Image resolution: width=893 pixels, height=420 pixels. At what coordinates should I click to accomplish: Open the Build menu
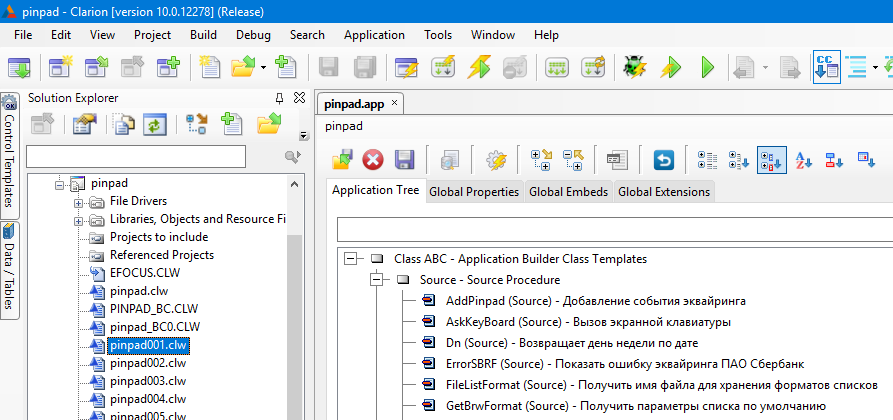click(x=203, y=34)
